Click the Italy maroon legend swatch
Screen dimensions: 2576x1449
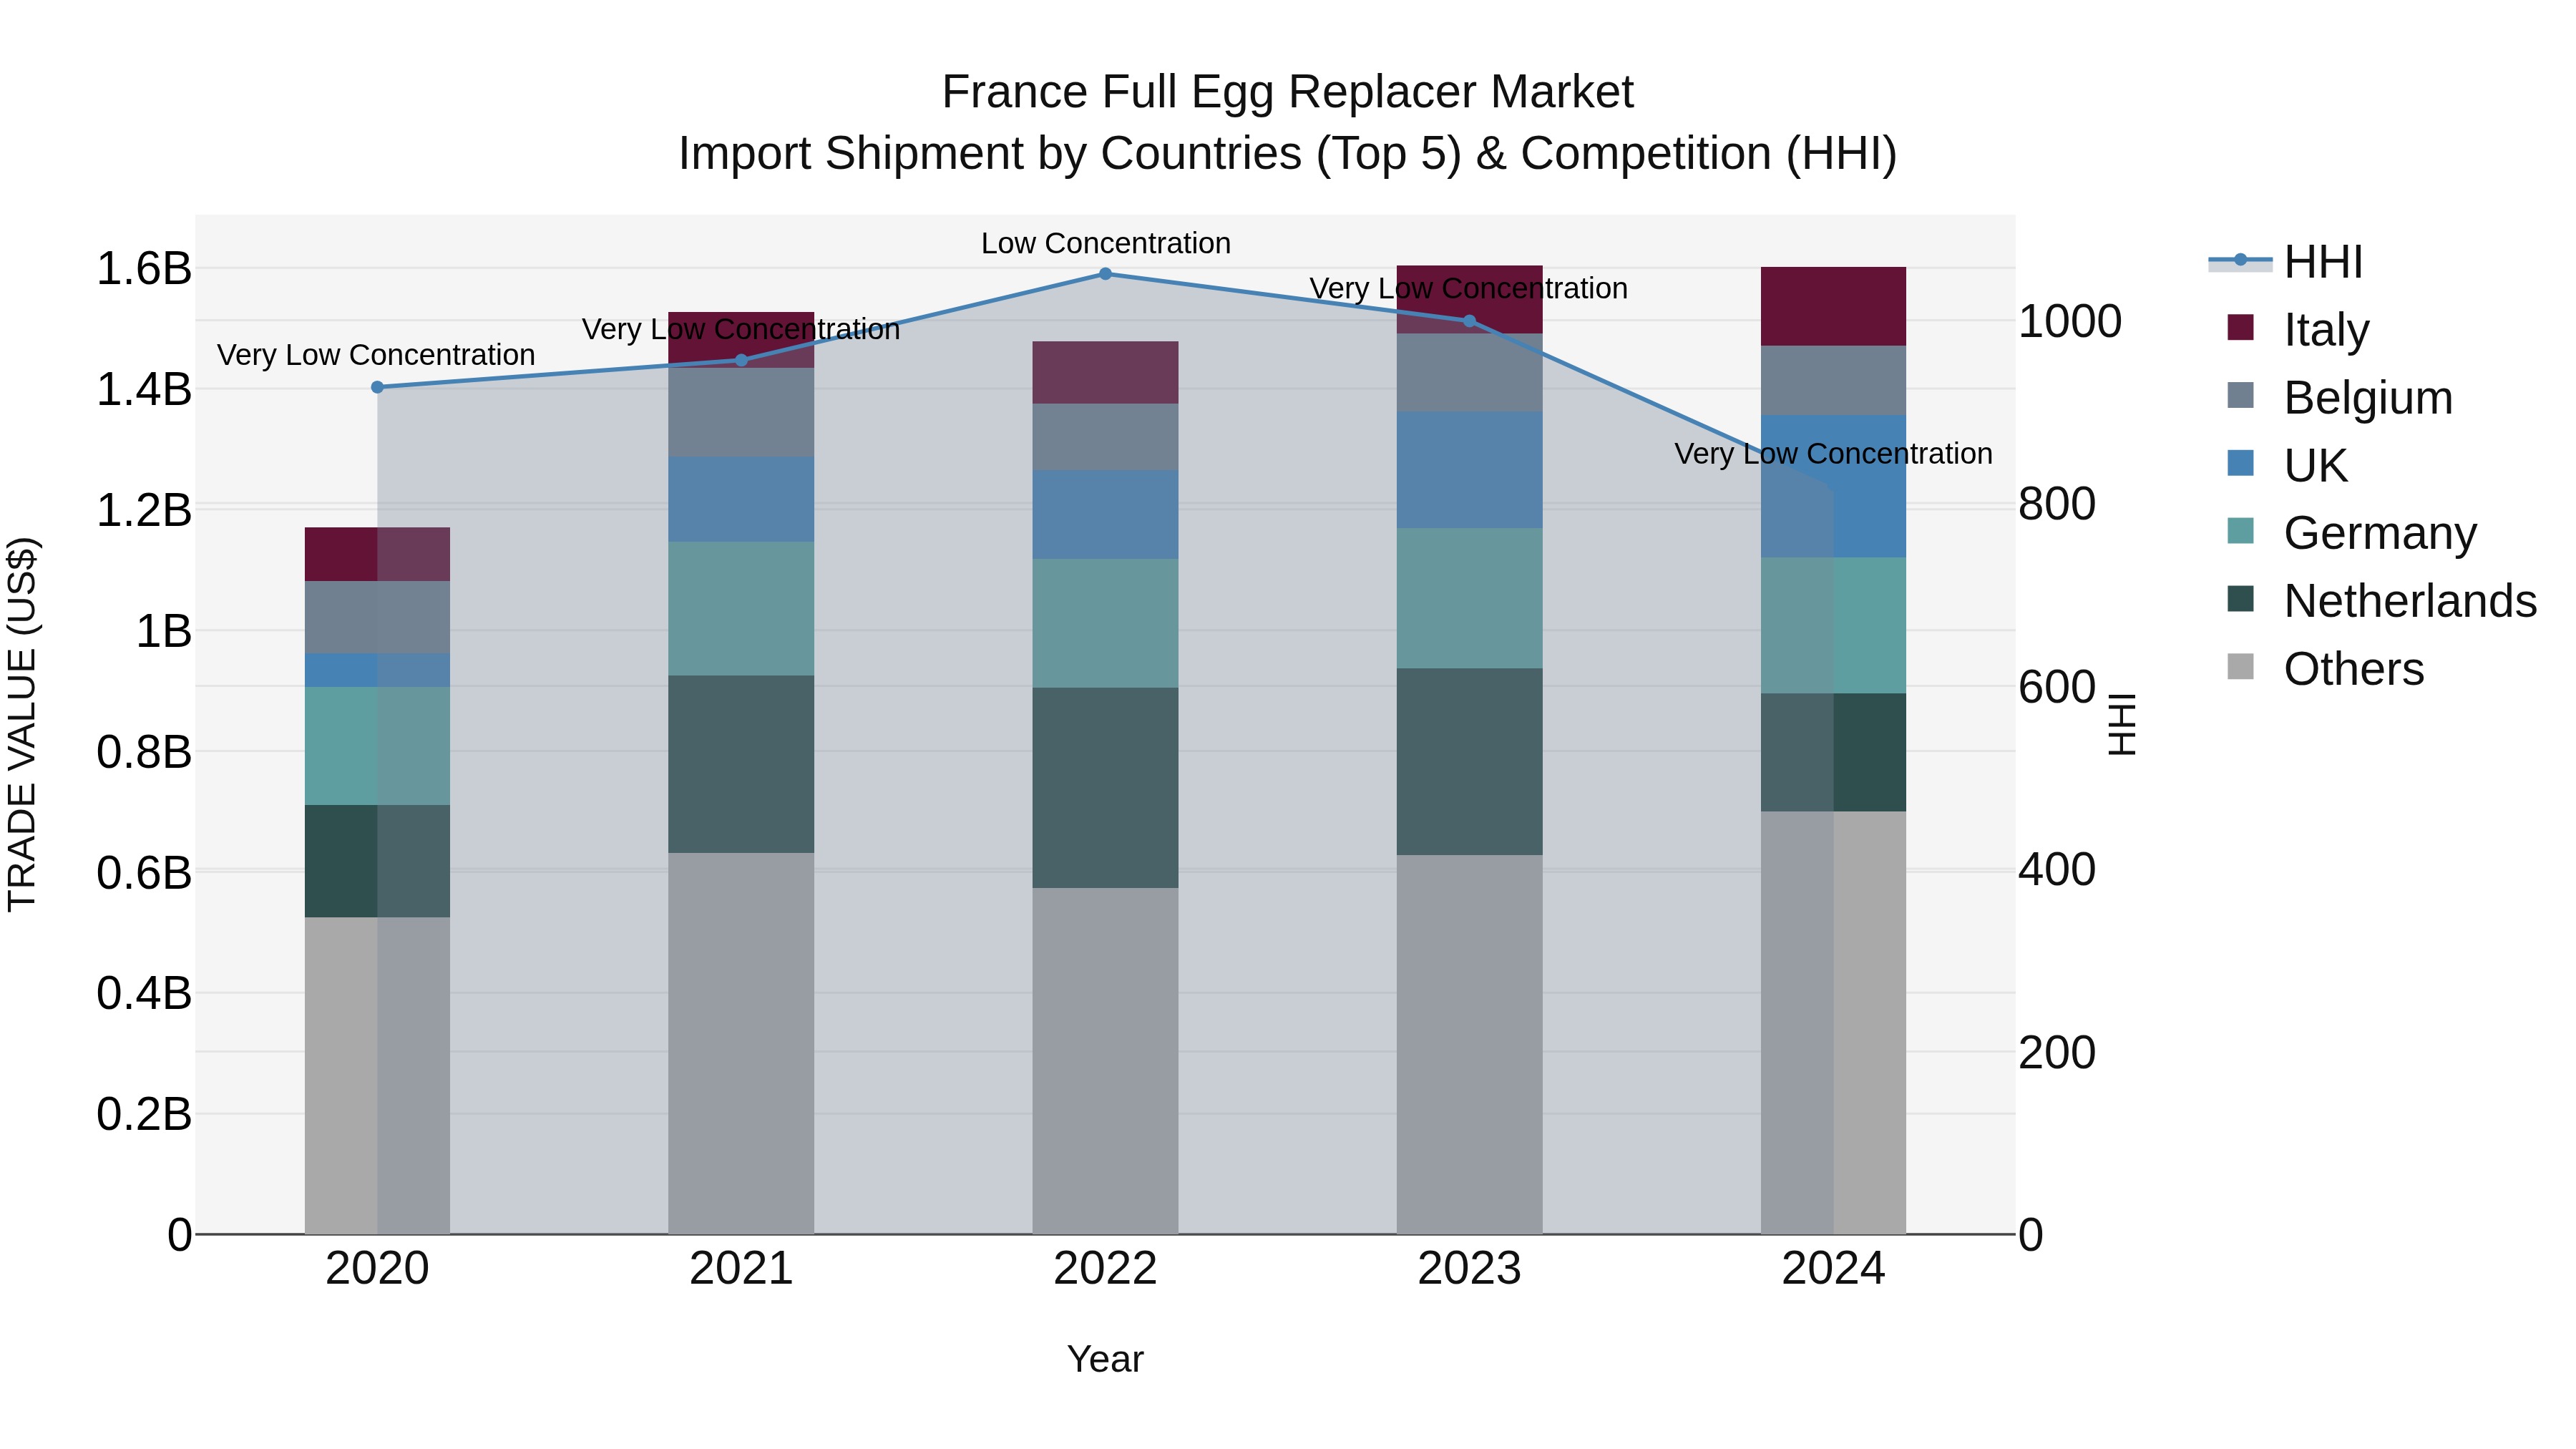point(2241,328)
